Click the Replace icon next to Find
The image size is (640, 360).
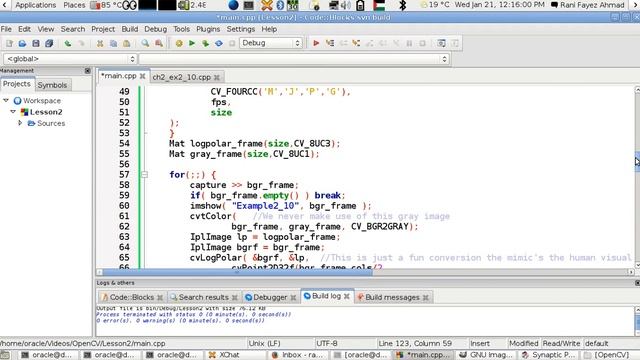pyautogui.click(x=159, y=43)
